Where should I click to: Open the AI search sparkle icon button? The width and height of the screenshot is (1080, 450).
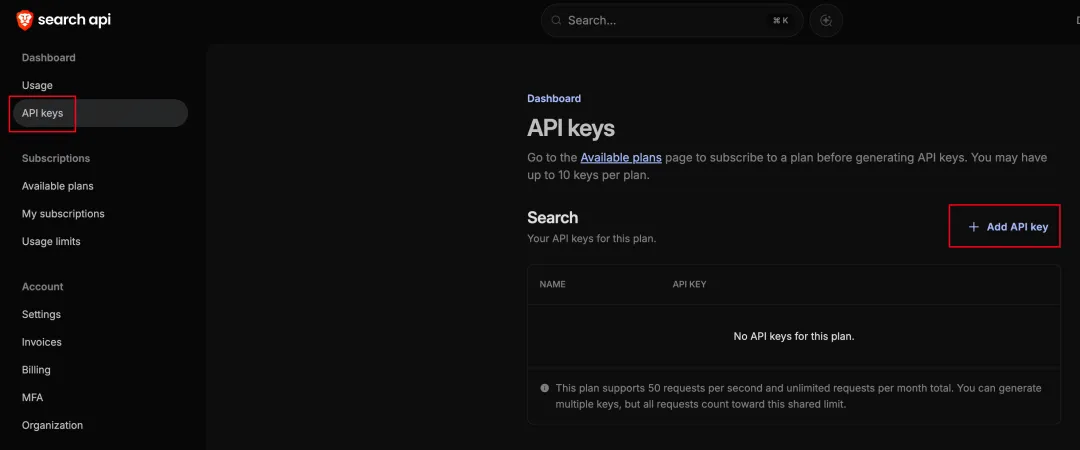click(x=826, y=20)
